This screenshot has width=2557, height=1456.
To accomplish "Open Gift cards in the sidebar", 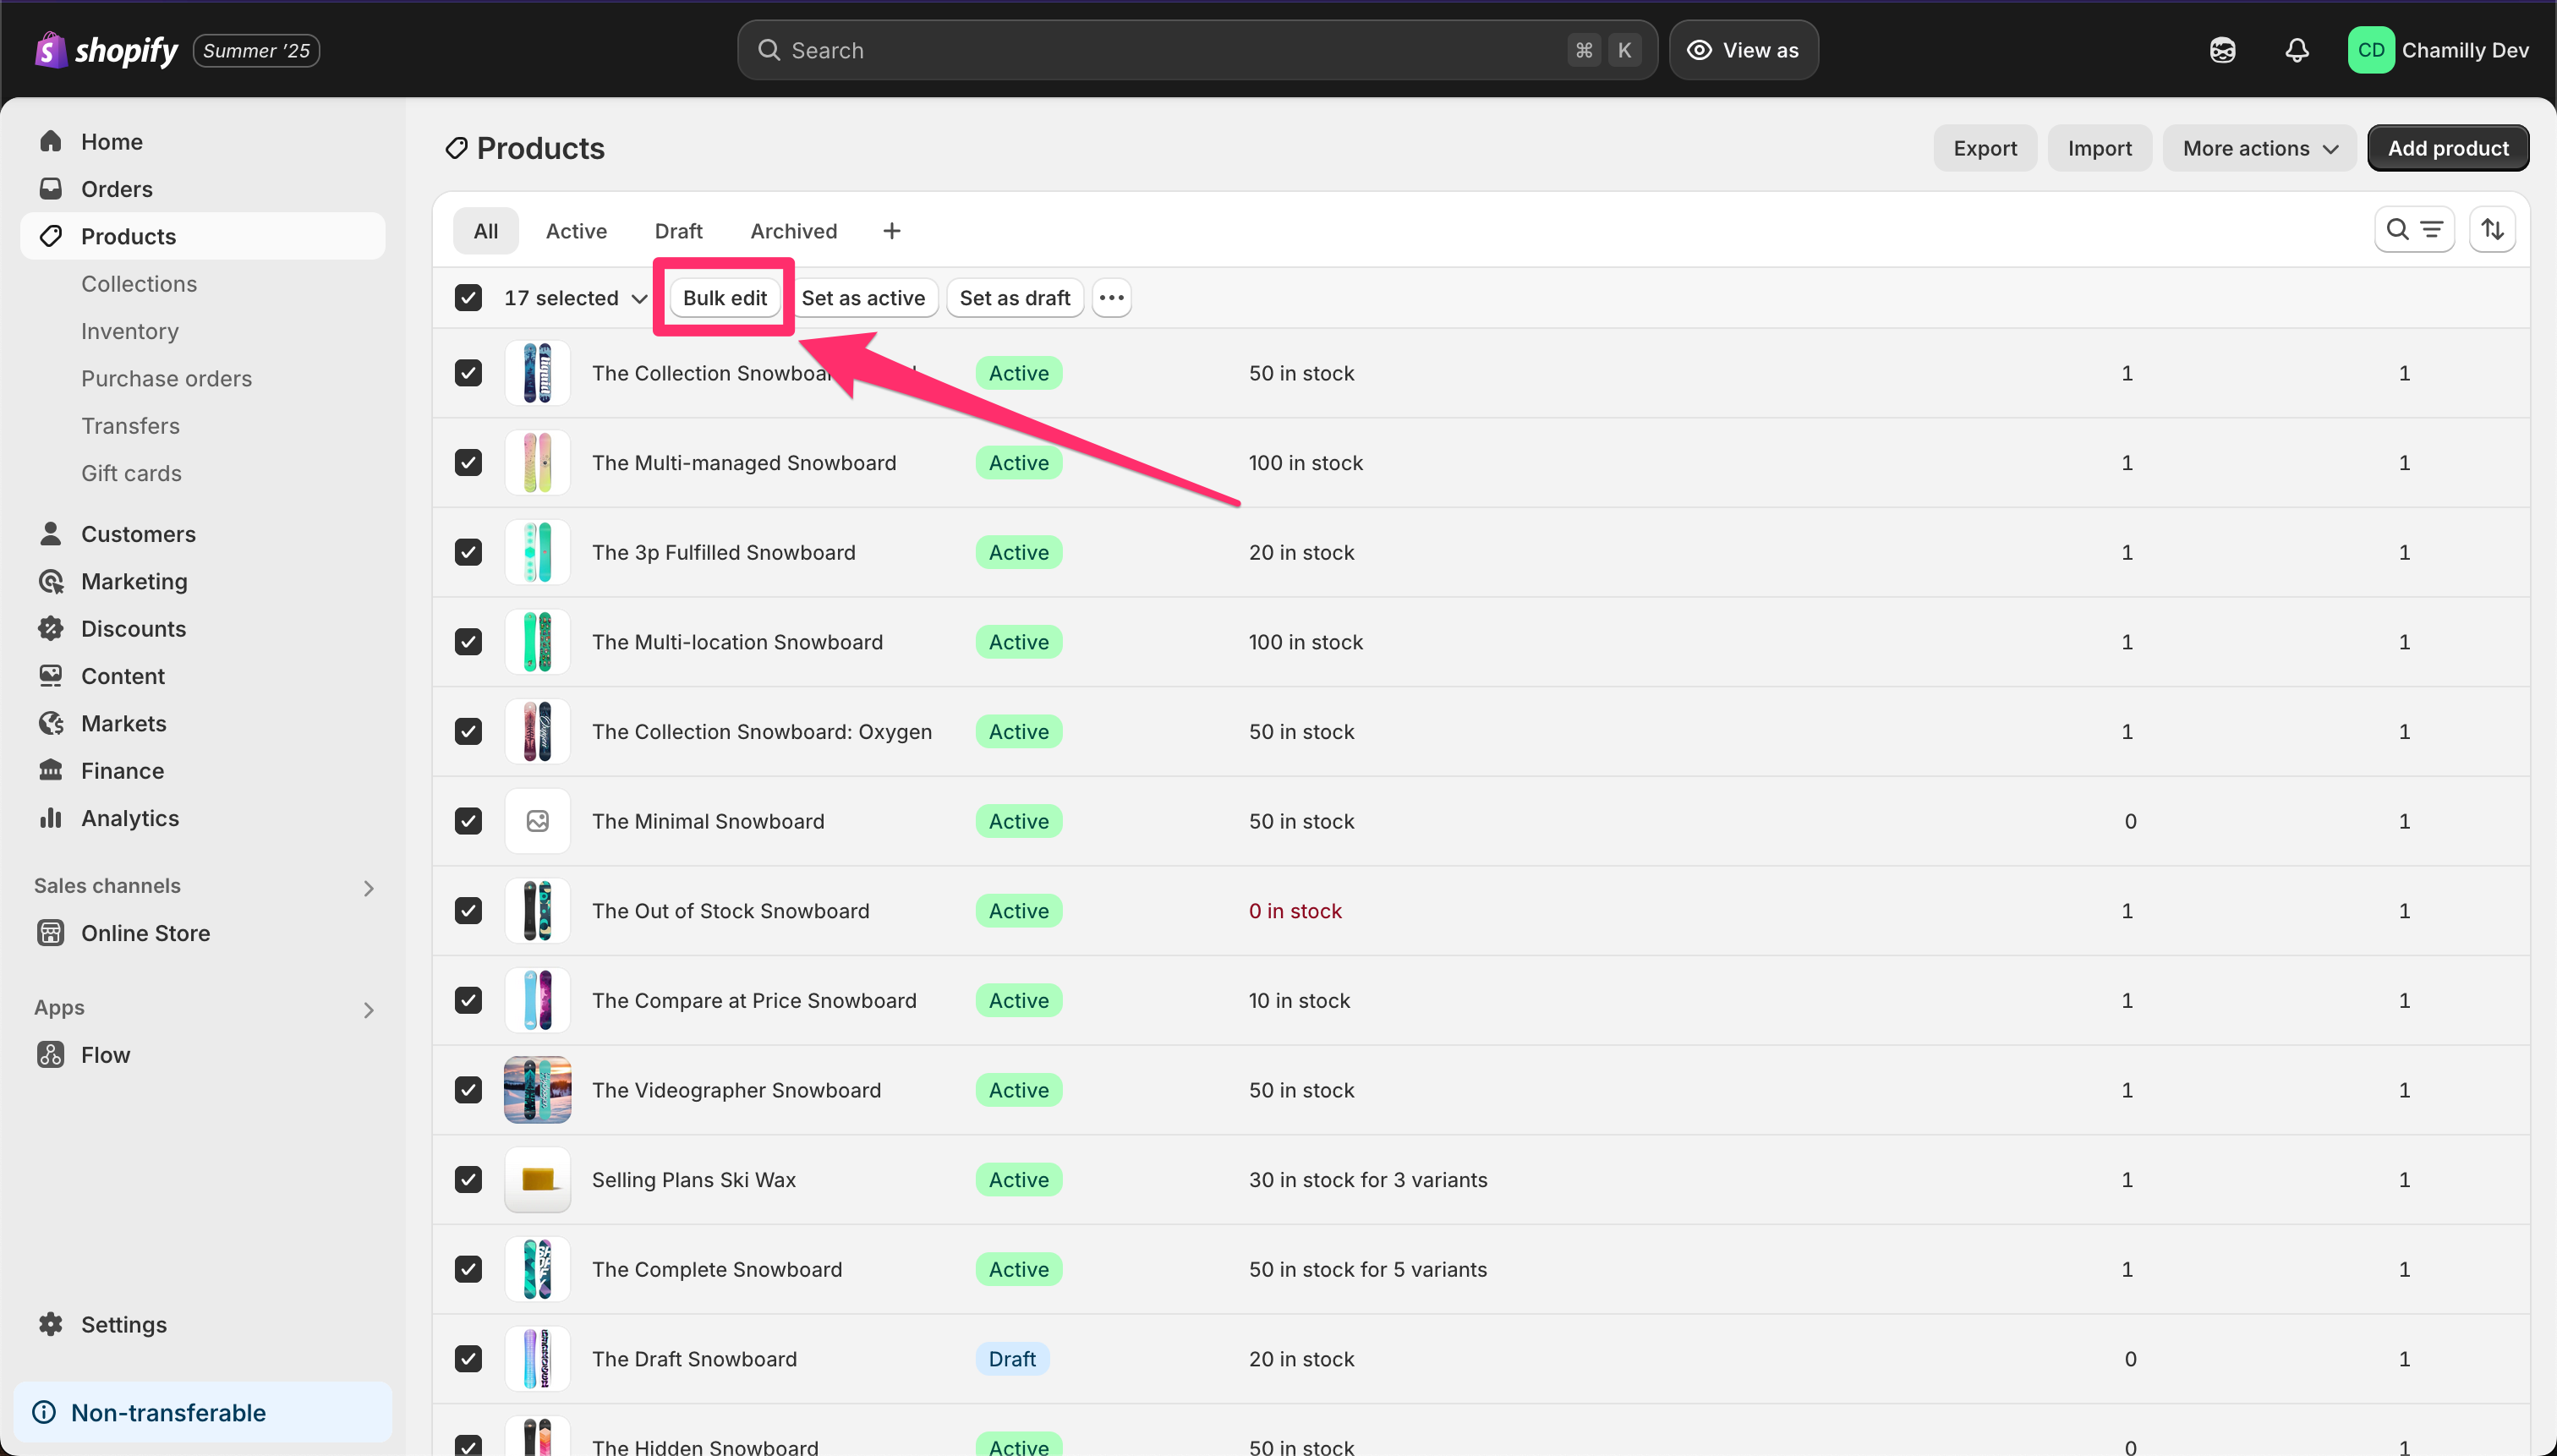I will coord(131,473).
